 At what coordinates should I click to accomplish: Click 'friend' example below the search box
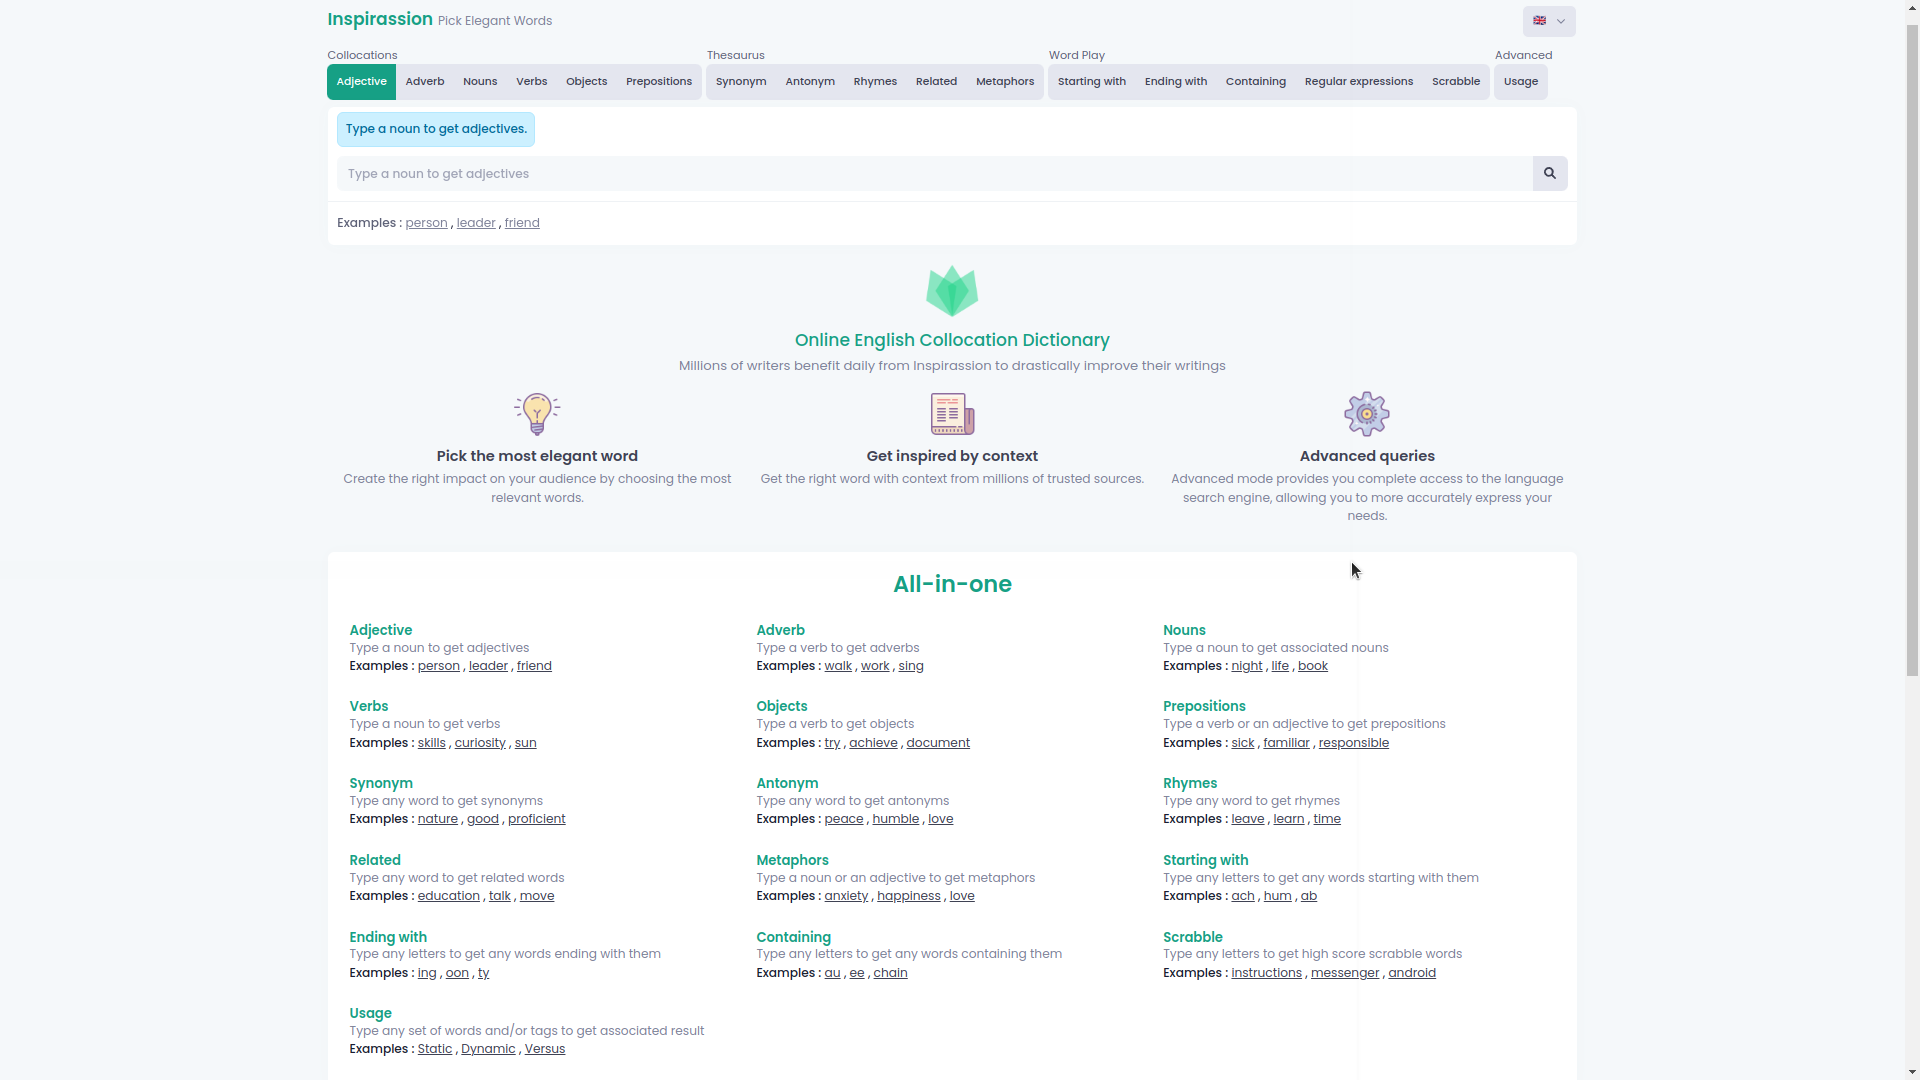[522, 223]
